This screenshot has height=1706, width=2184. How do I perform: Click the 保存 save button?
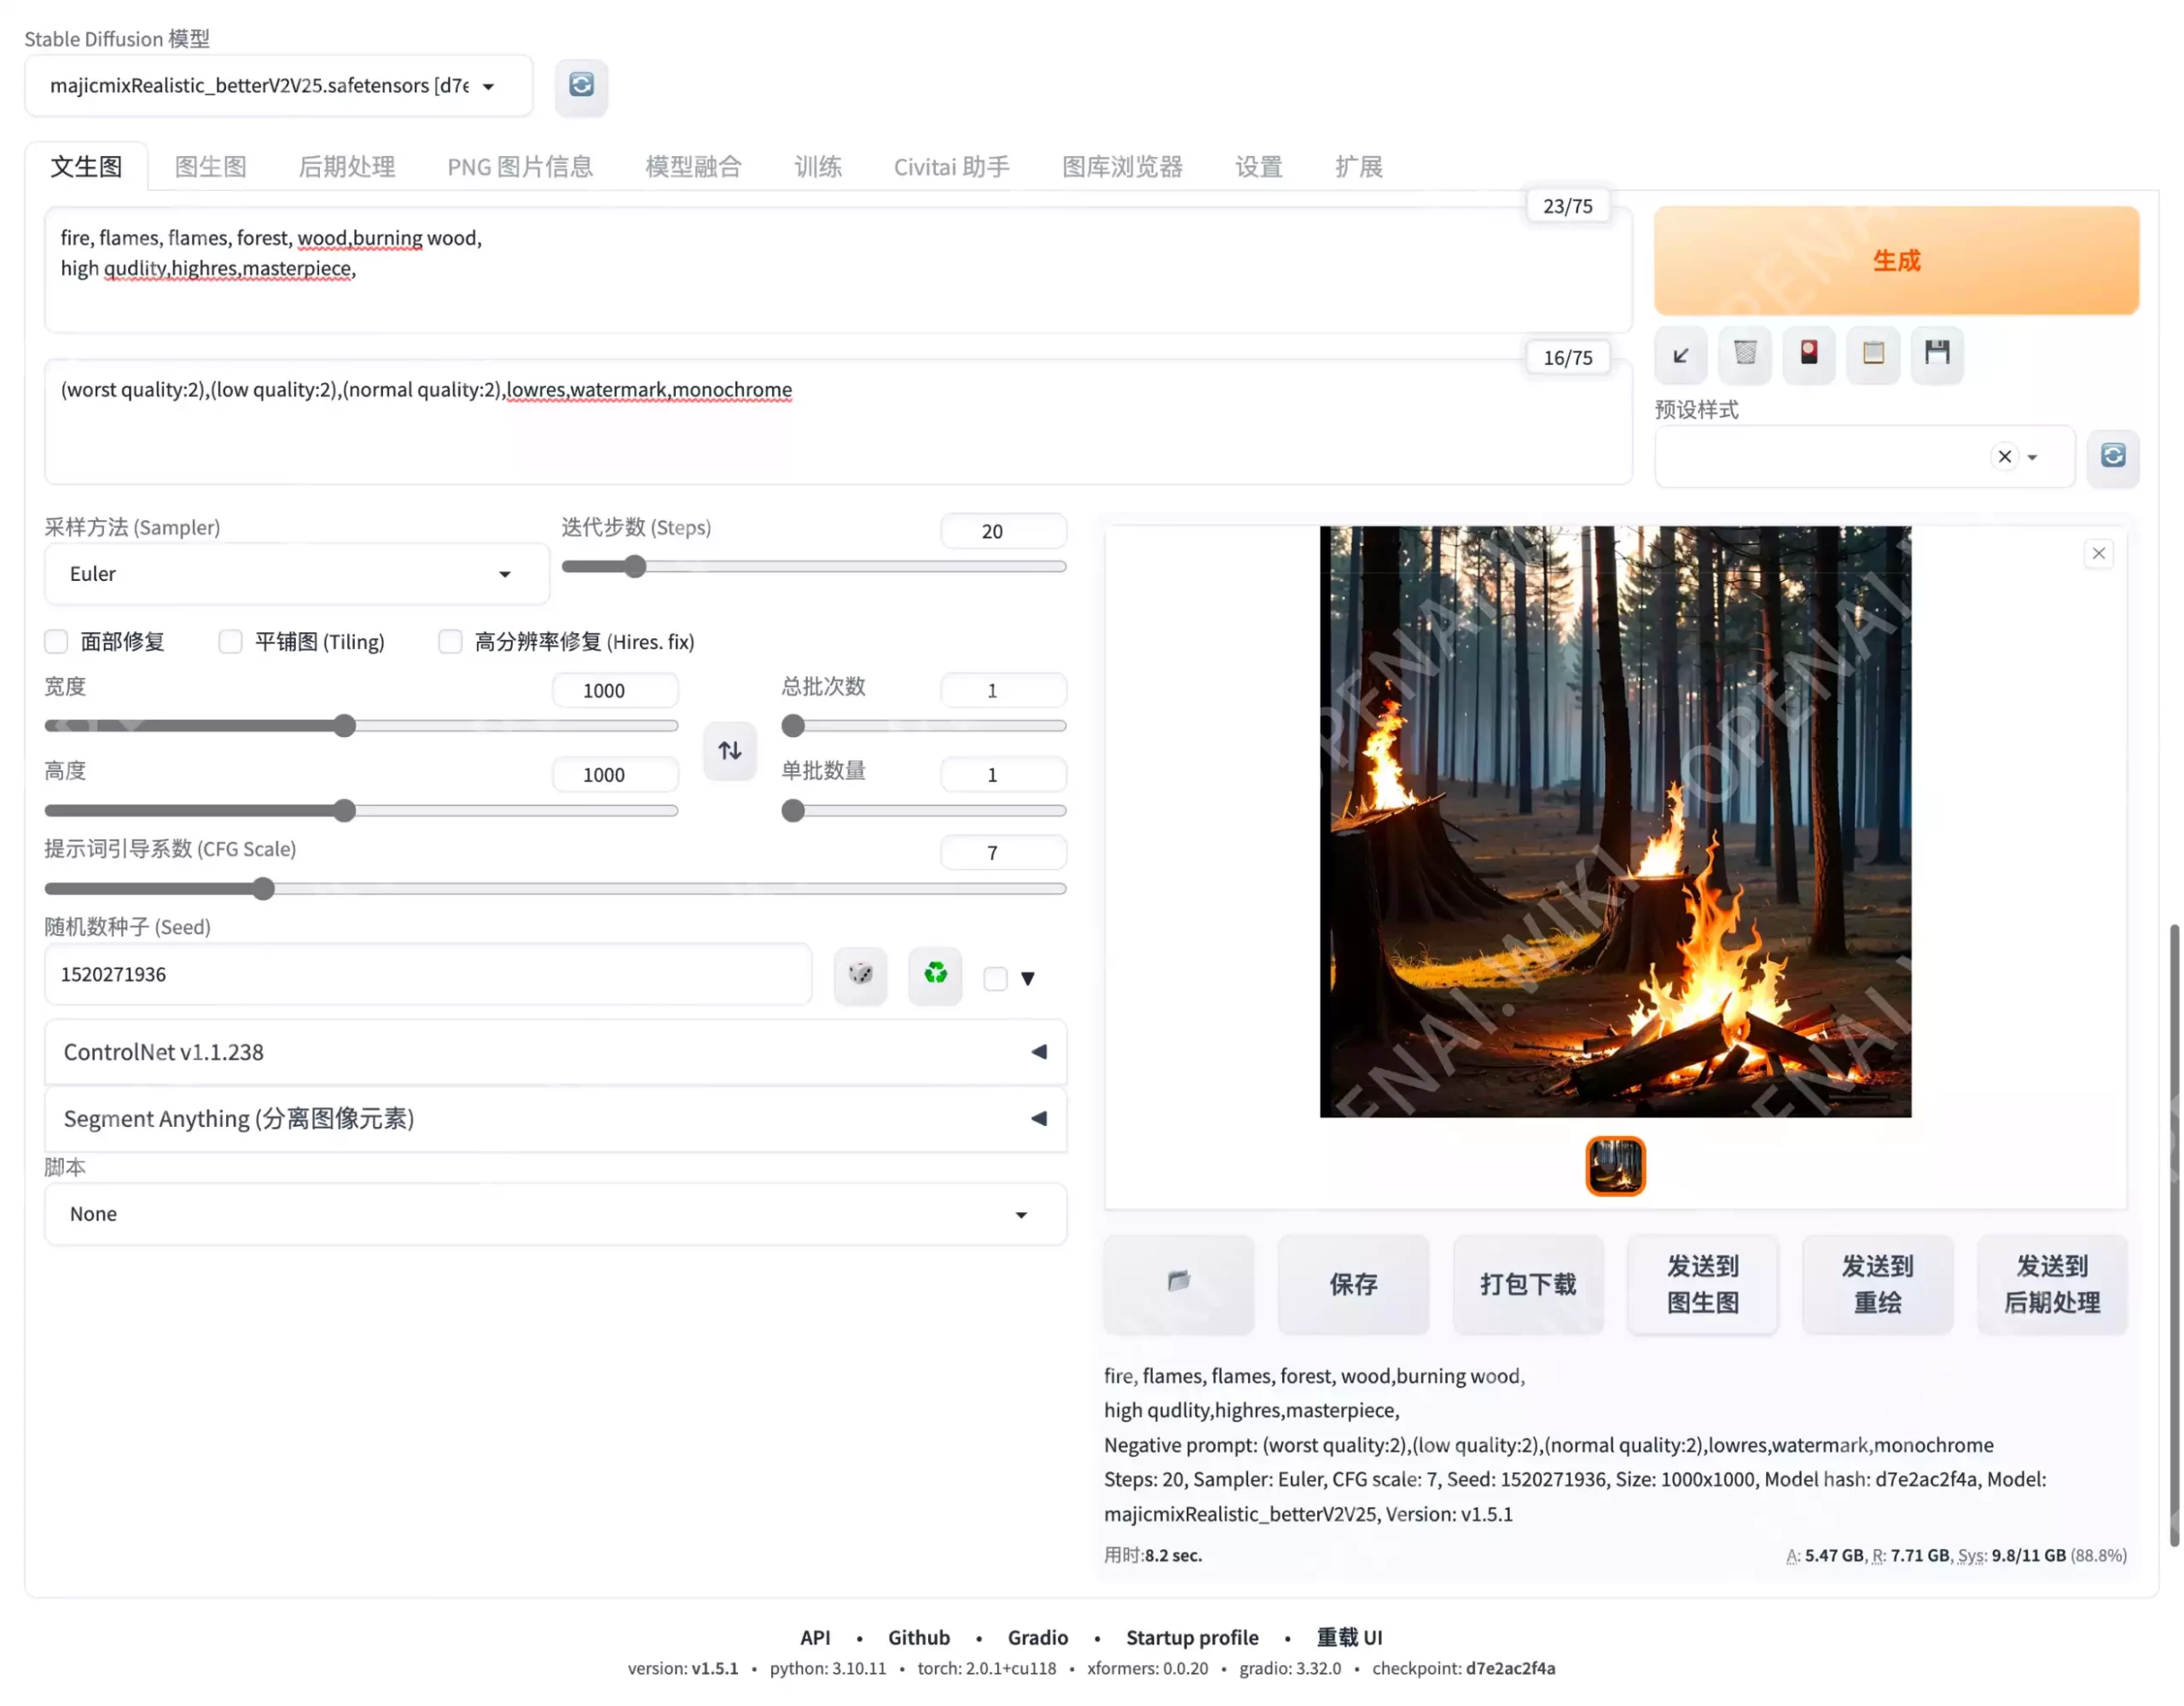1354,1283
